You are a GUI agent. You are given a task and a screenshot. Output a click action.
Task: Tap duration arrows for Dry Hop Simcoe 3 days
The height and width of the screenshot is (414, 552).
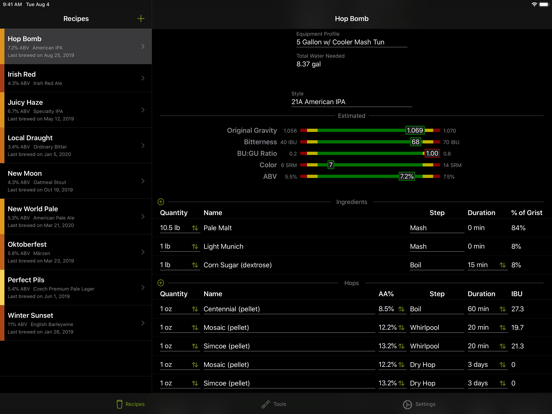point(502,383)
